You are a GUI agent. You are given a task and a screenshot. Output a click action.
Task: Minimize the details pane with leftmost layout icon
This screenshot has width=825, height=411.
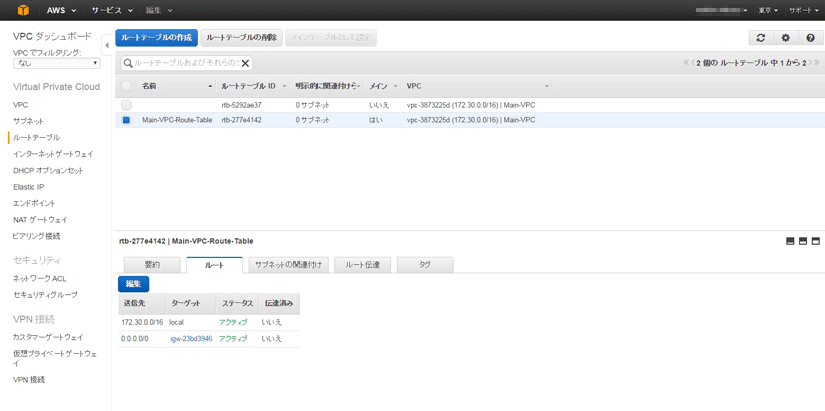790,241
